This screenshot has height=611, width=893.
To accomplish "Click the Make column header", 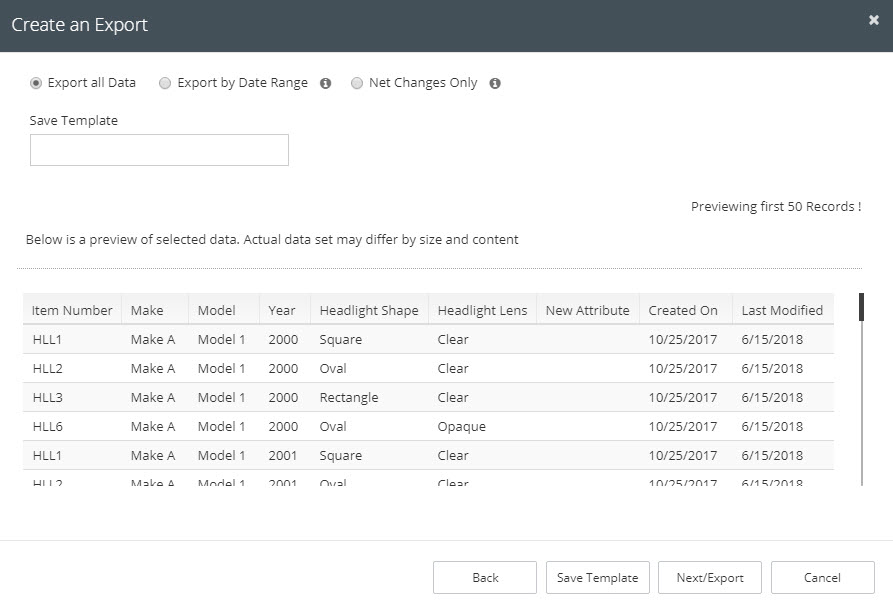I will pos(155,310).
